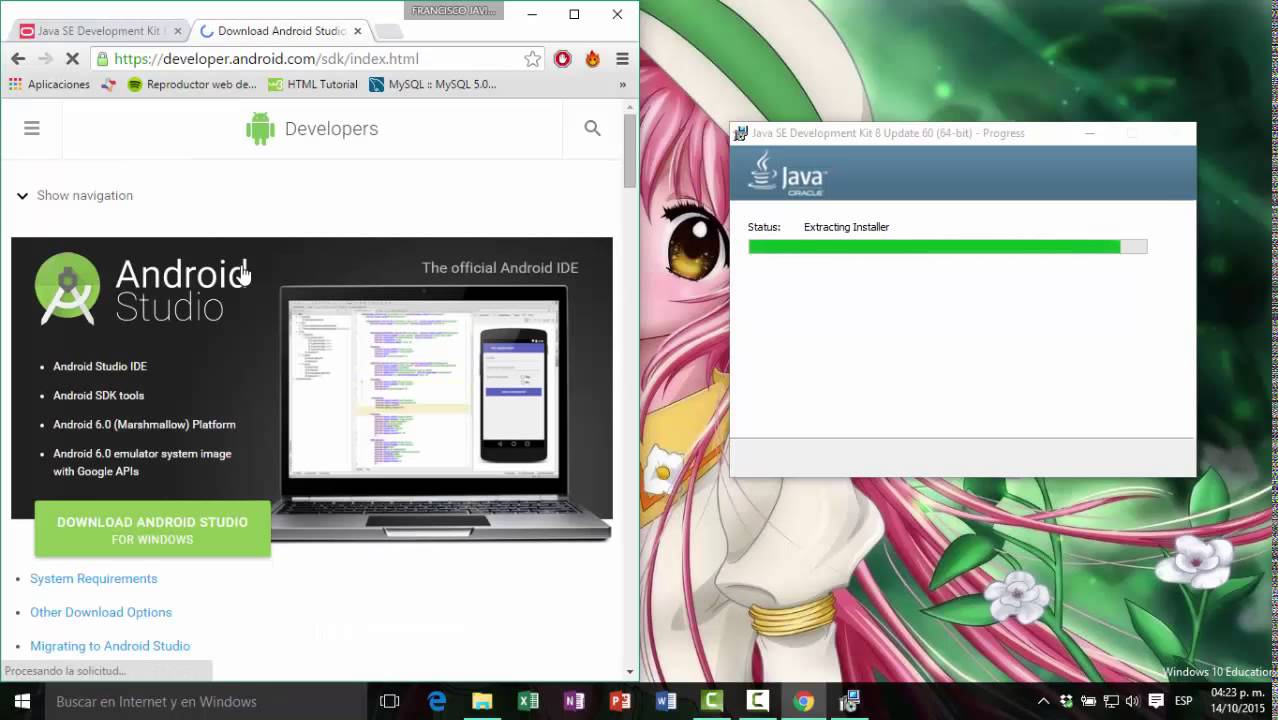
Task: Open the green Camtasia taskbar icon
Action: pos(712,701)
